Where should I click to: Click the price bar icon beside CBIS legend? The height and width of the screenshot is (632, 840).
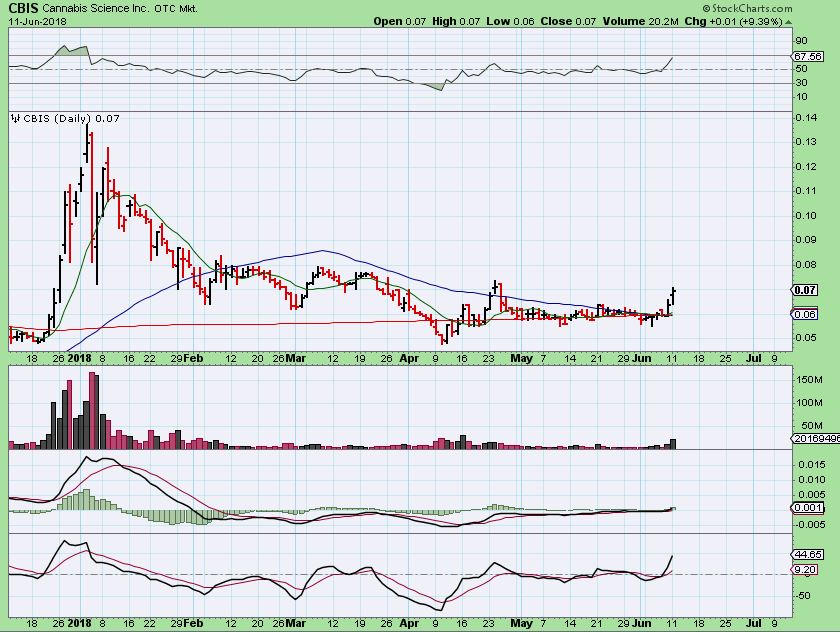point(16,118)
